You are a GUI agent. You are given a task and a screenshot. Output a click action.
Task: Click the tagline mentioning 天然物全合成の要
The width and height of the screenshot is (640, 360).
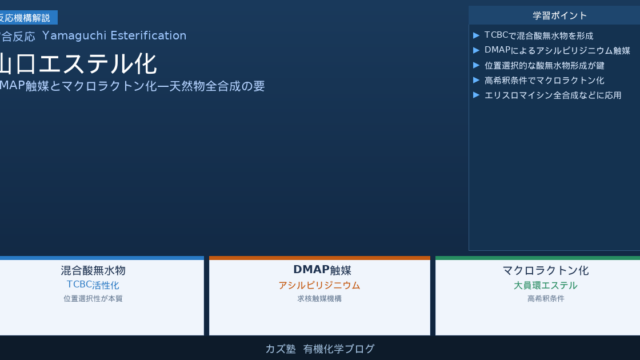pyautogui.click(x=132, y=86)
